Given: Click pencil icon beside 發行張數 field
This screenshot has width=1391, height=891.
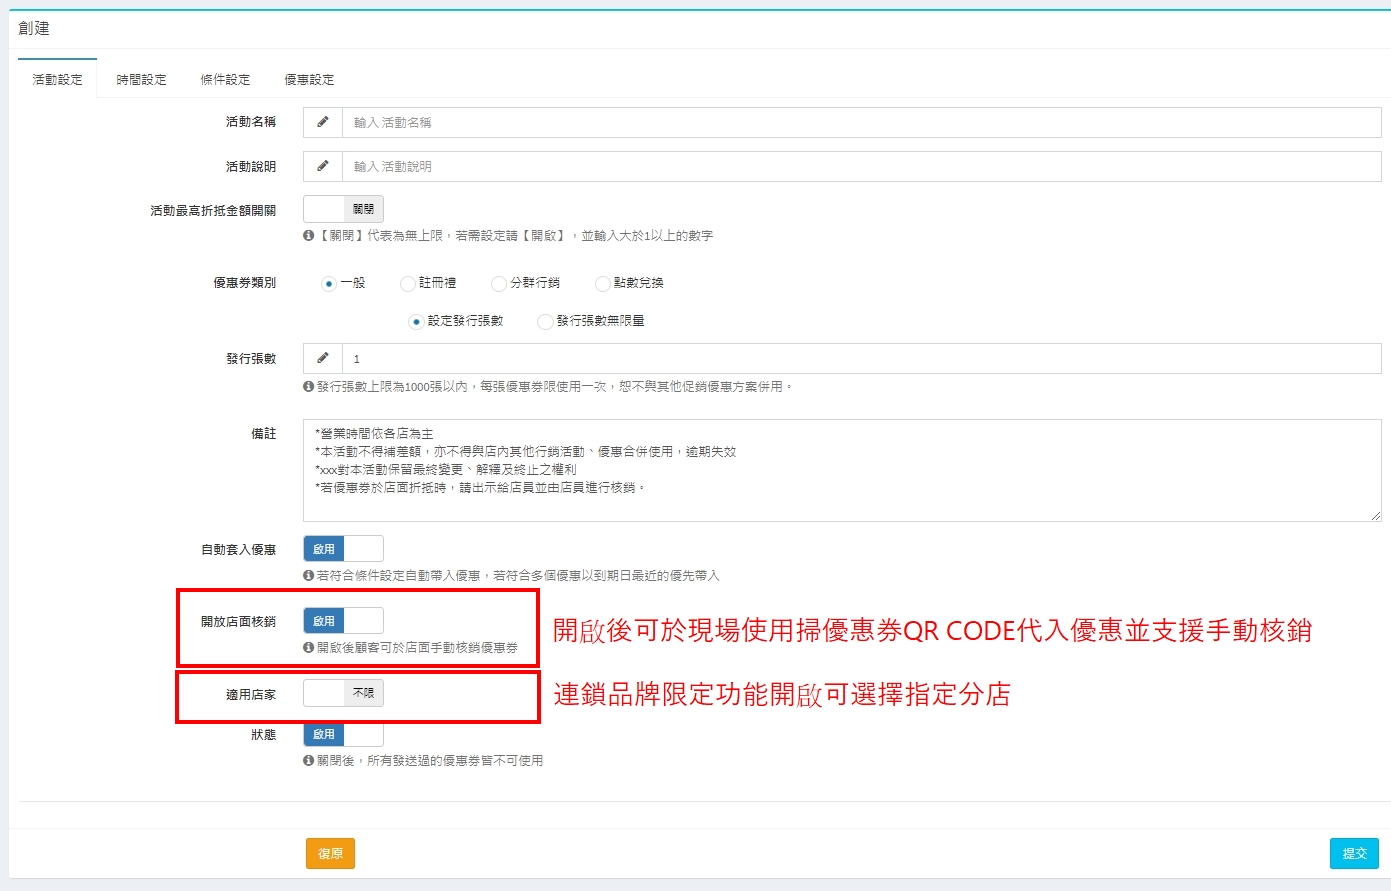Looking at the screenshot, I should point(323,358).
